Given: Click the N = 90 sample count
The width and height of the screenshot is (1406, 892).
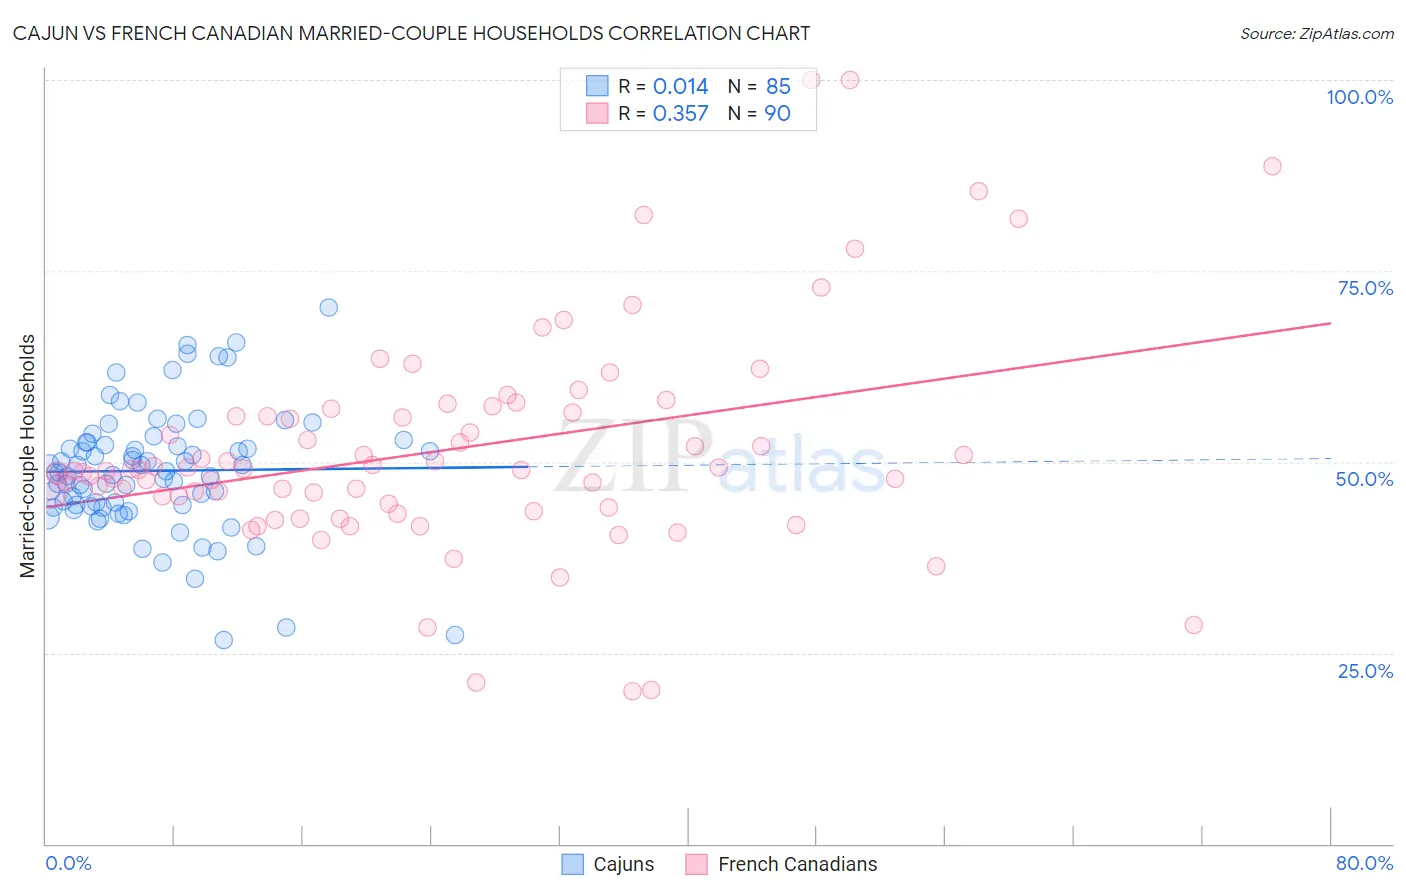Looking at the screenshot, I should pyautogui.click(x=759, y=113).
